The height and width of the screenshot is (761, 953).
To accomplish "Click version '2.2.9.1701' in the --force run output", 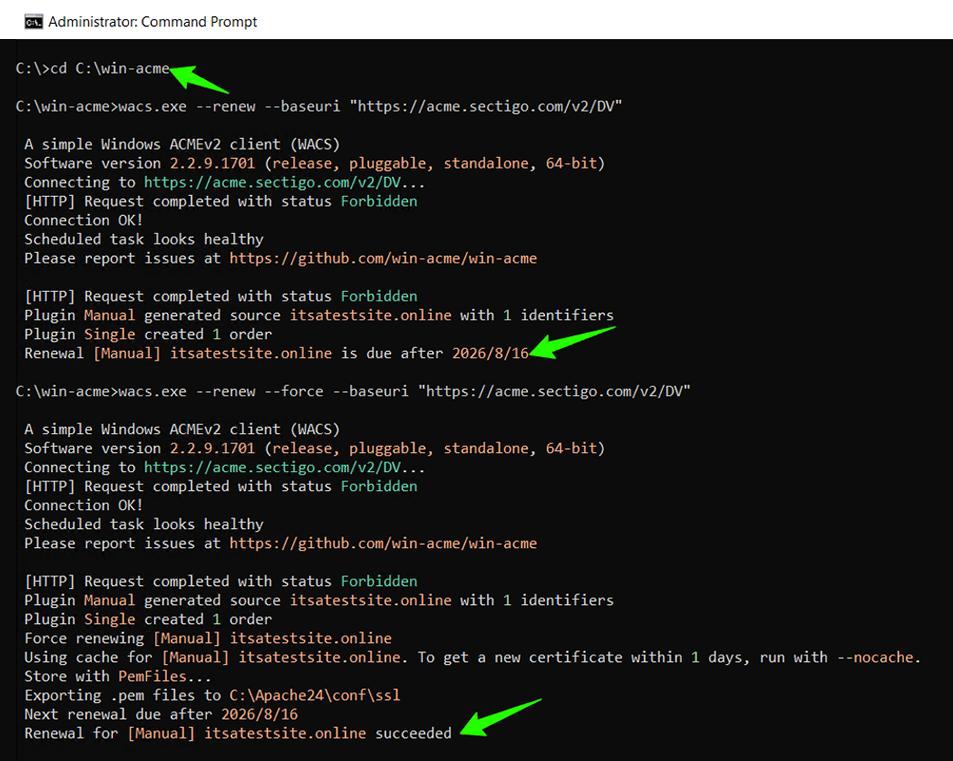I will pos(212,449).
